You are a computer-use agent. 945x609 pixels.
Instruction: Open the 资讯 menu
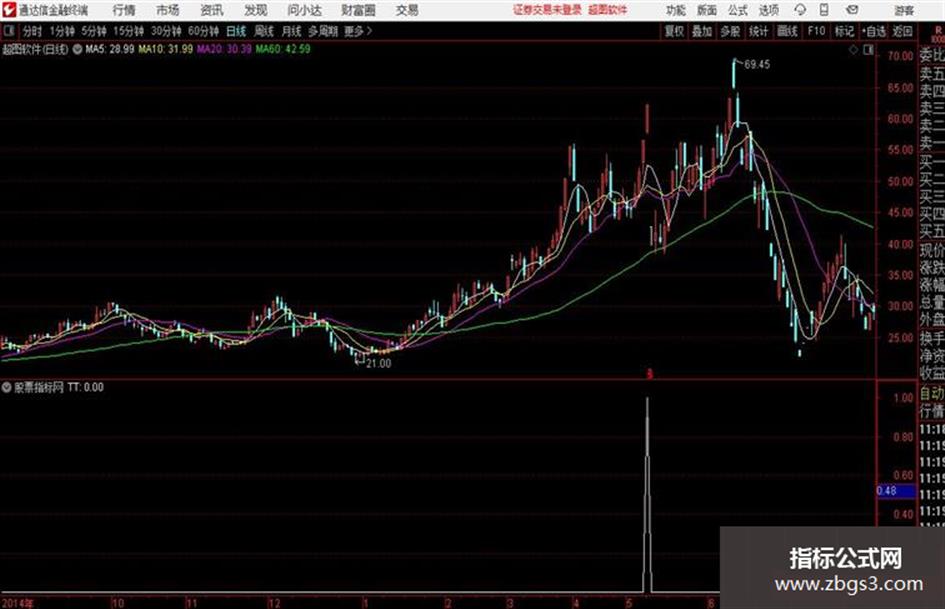[212, 10]
